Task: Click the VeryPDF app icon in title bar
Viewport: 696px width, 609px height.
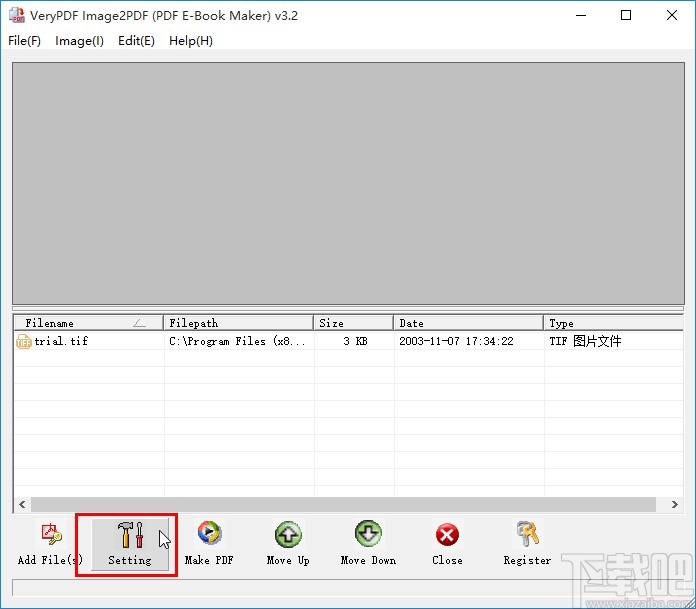Action: pyautogui.click(x=17, y=15)
